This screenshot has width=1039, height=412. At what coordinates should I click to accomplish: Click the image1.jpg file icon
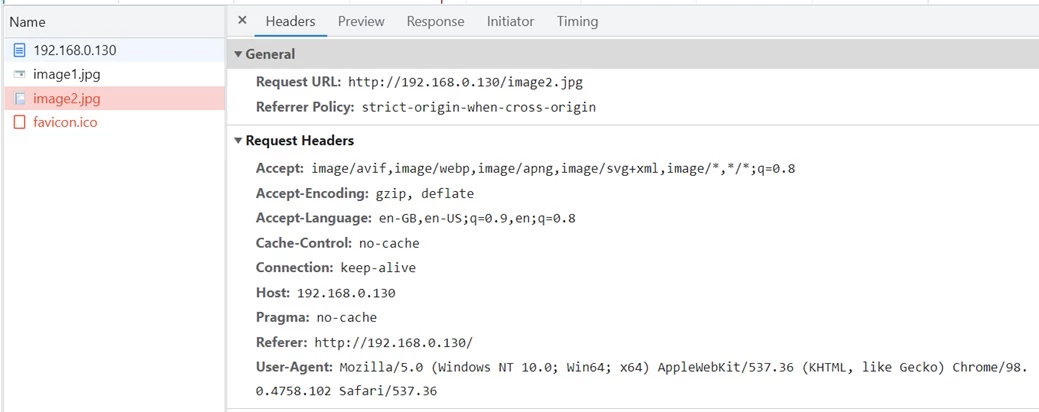click(20, 75)
